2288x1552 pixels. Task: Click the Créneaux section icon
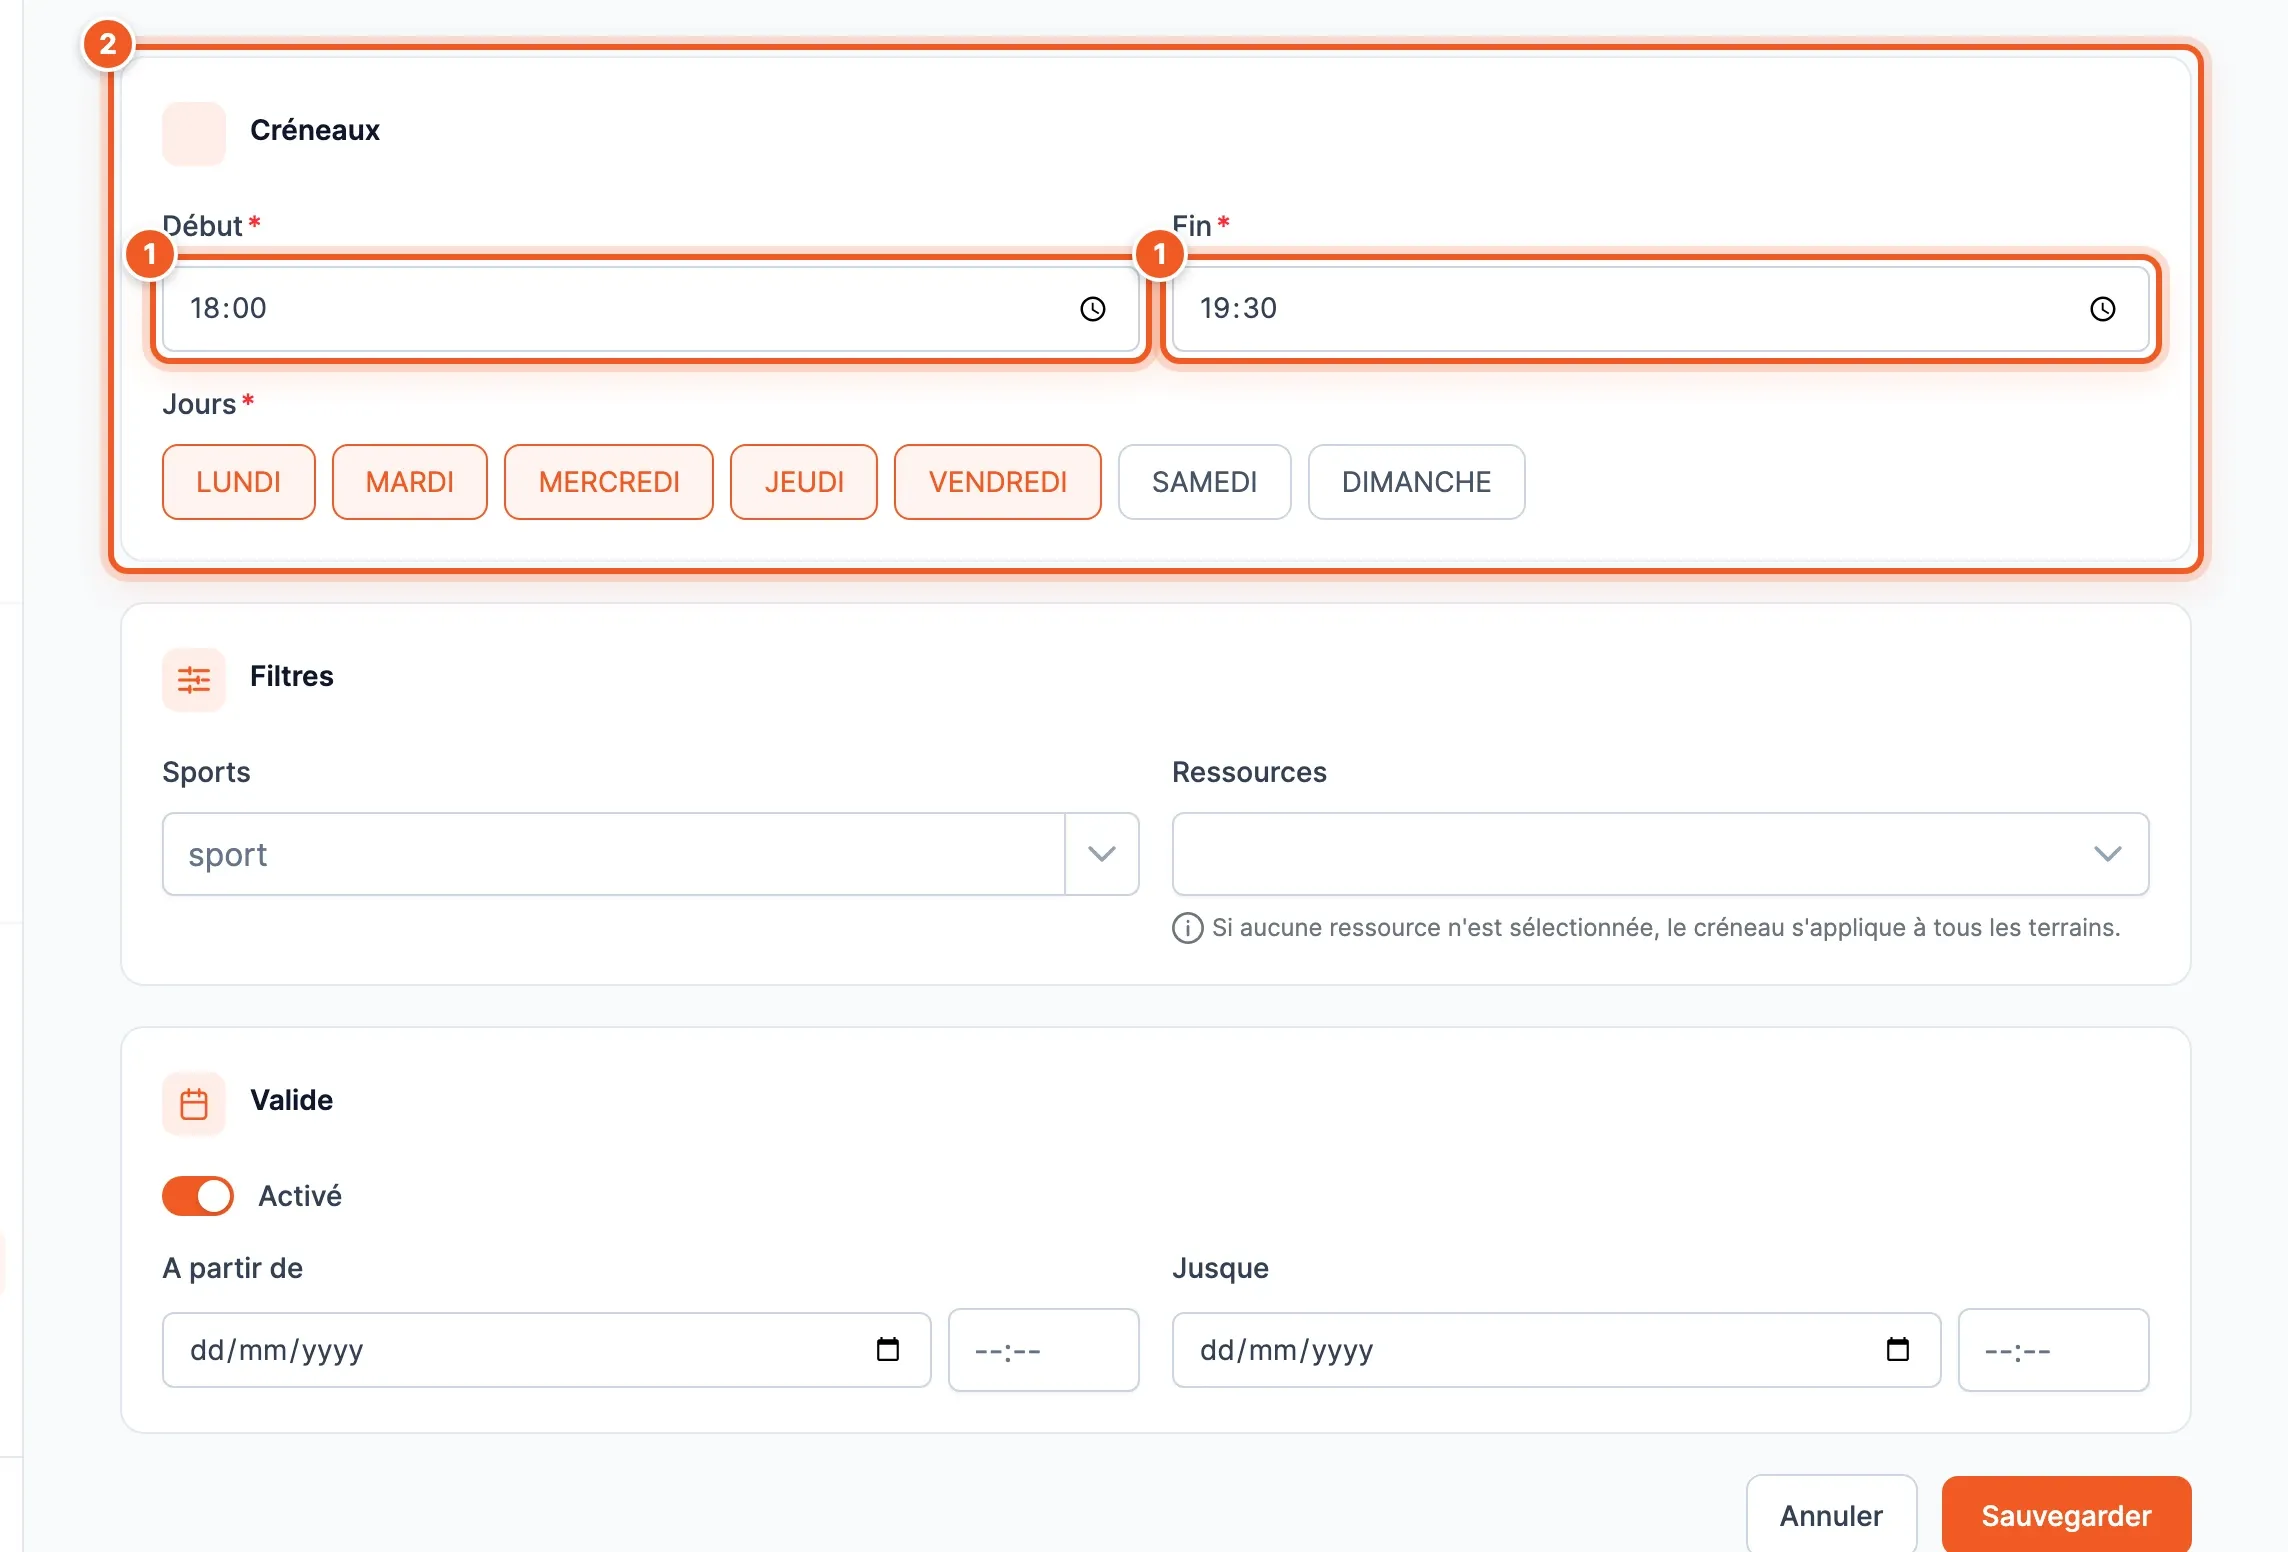coord(194,134)
